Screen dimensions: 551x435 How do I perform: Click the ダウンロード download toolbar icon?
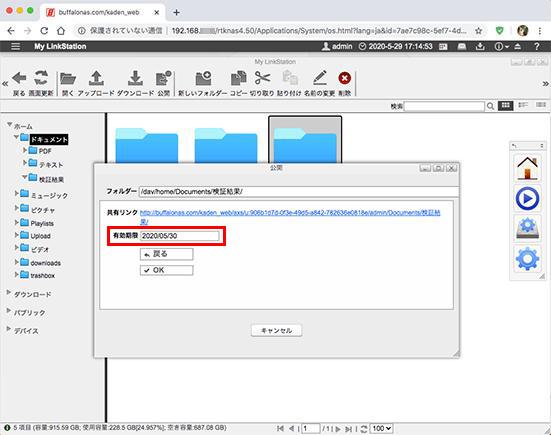(135, 78)
